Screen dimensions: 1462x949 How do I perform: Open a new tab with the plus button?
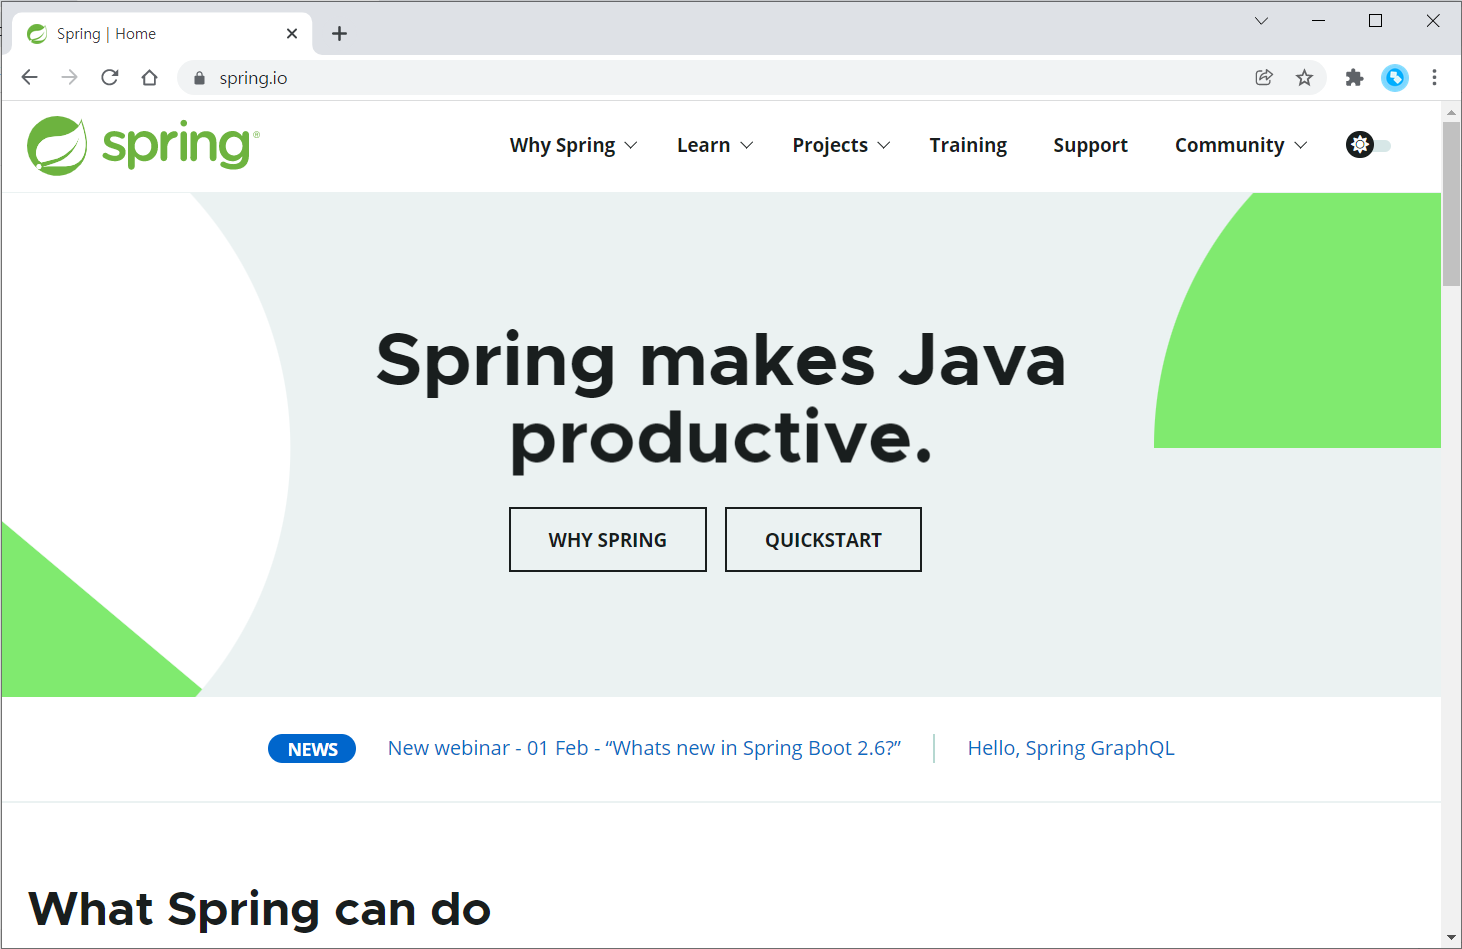pos(340,33)
